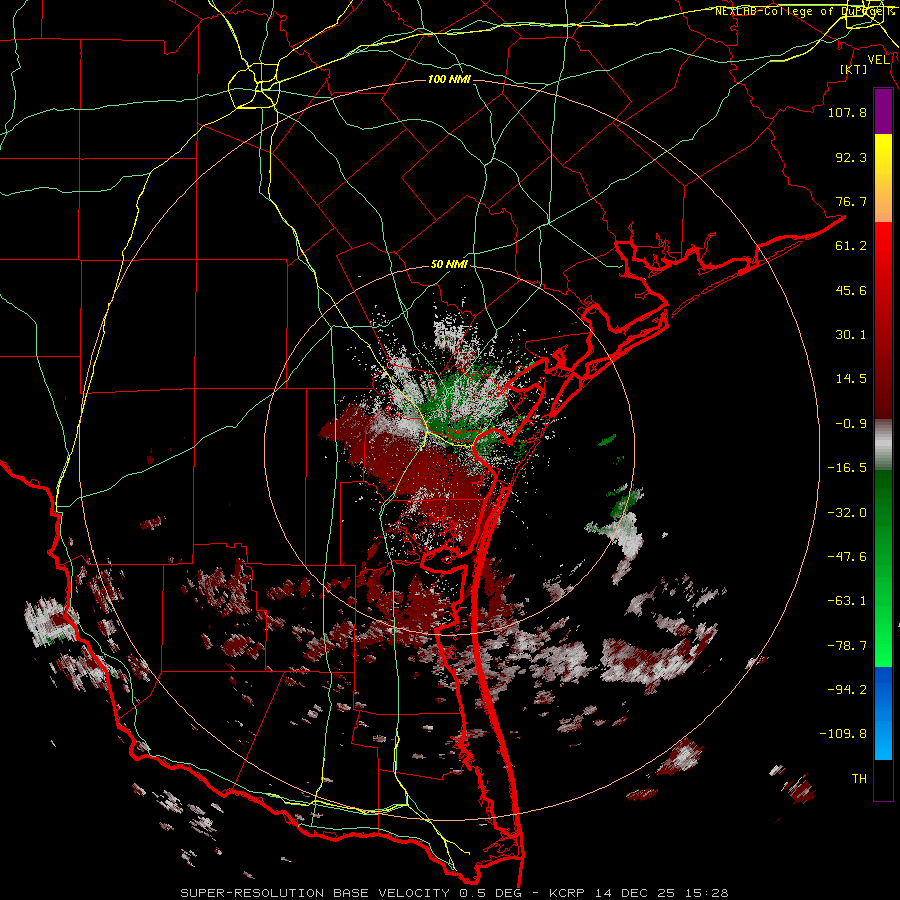Click the -32.0 velocity scale value
This screenshot has width=900, height=900.
pos(847,513)
